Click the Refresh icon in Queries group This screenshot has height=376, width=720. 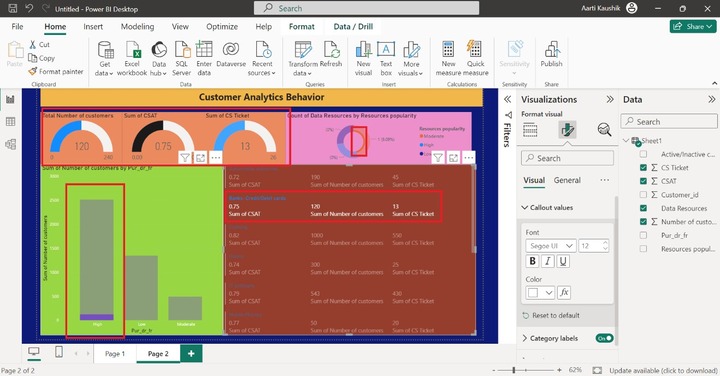331,50
